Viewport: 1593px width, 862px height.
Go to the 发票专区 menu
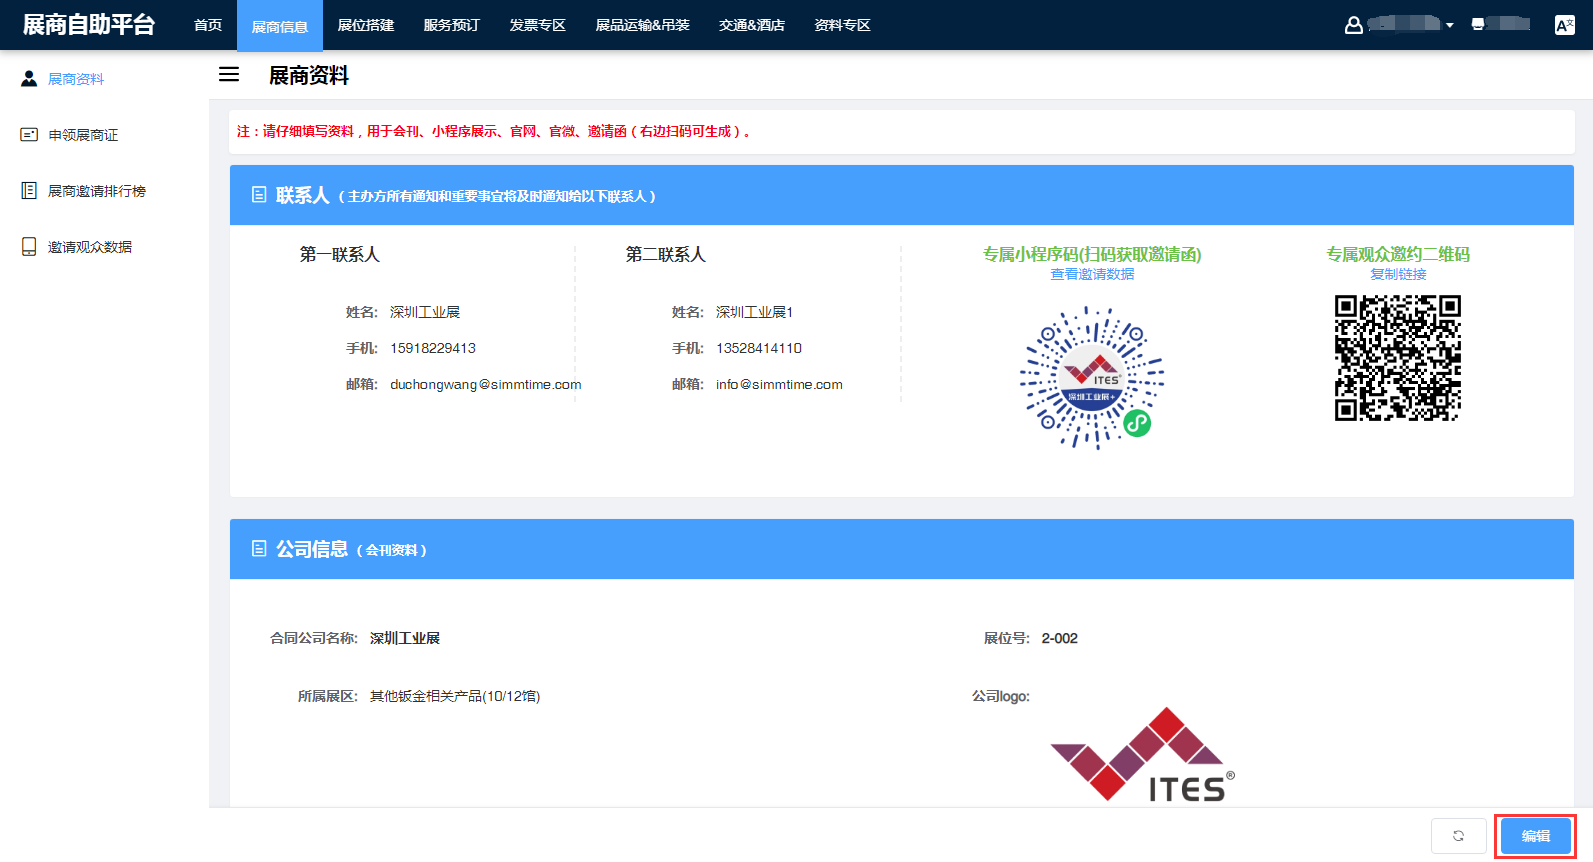tap(537, 25)
